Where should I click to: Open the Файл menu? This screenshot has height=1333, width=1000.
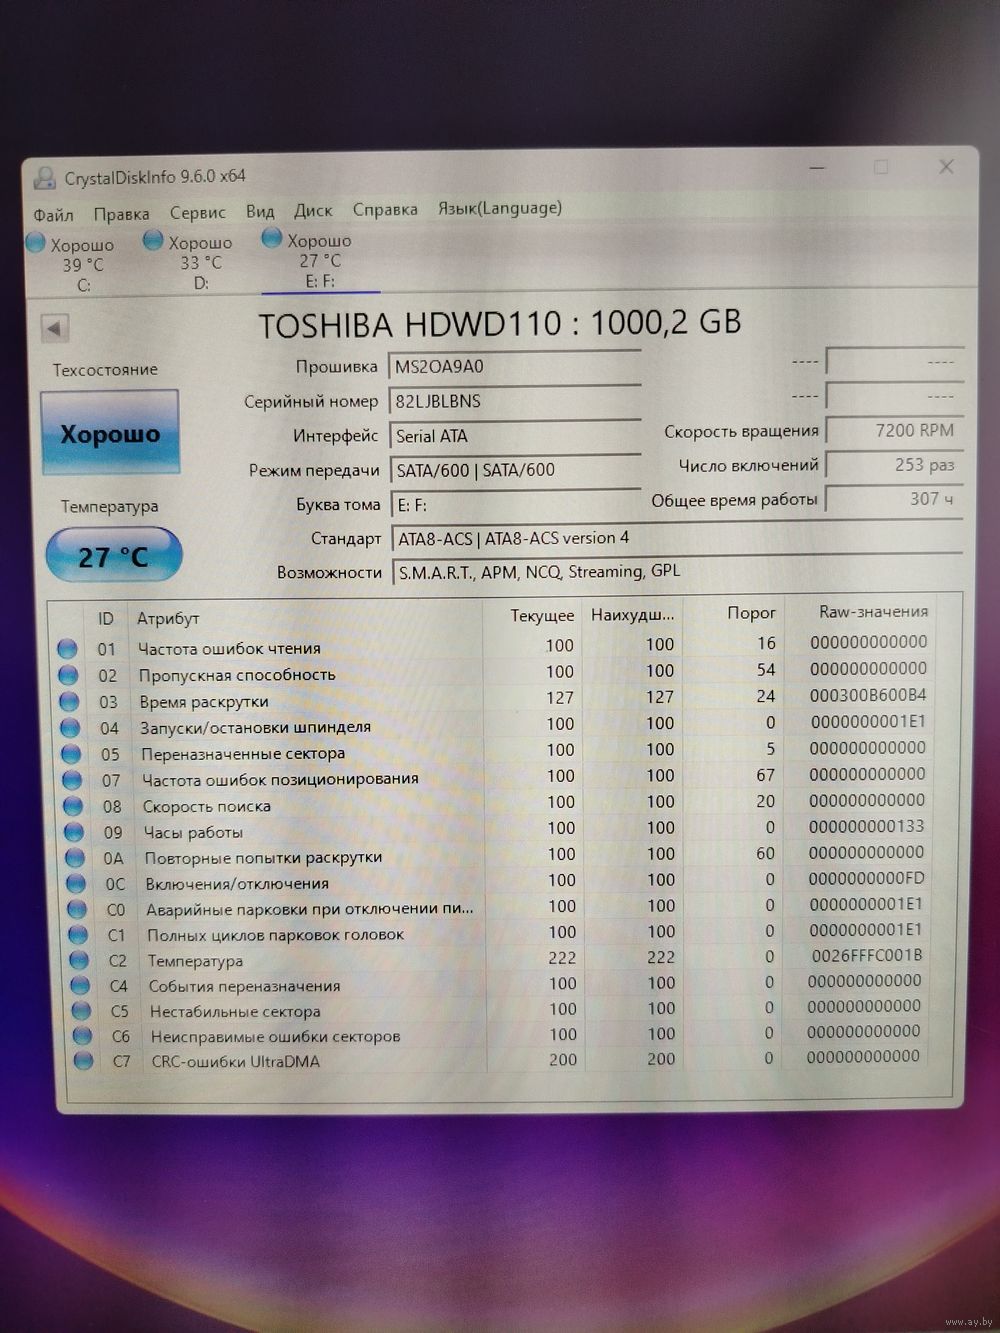[53, 215]
